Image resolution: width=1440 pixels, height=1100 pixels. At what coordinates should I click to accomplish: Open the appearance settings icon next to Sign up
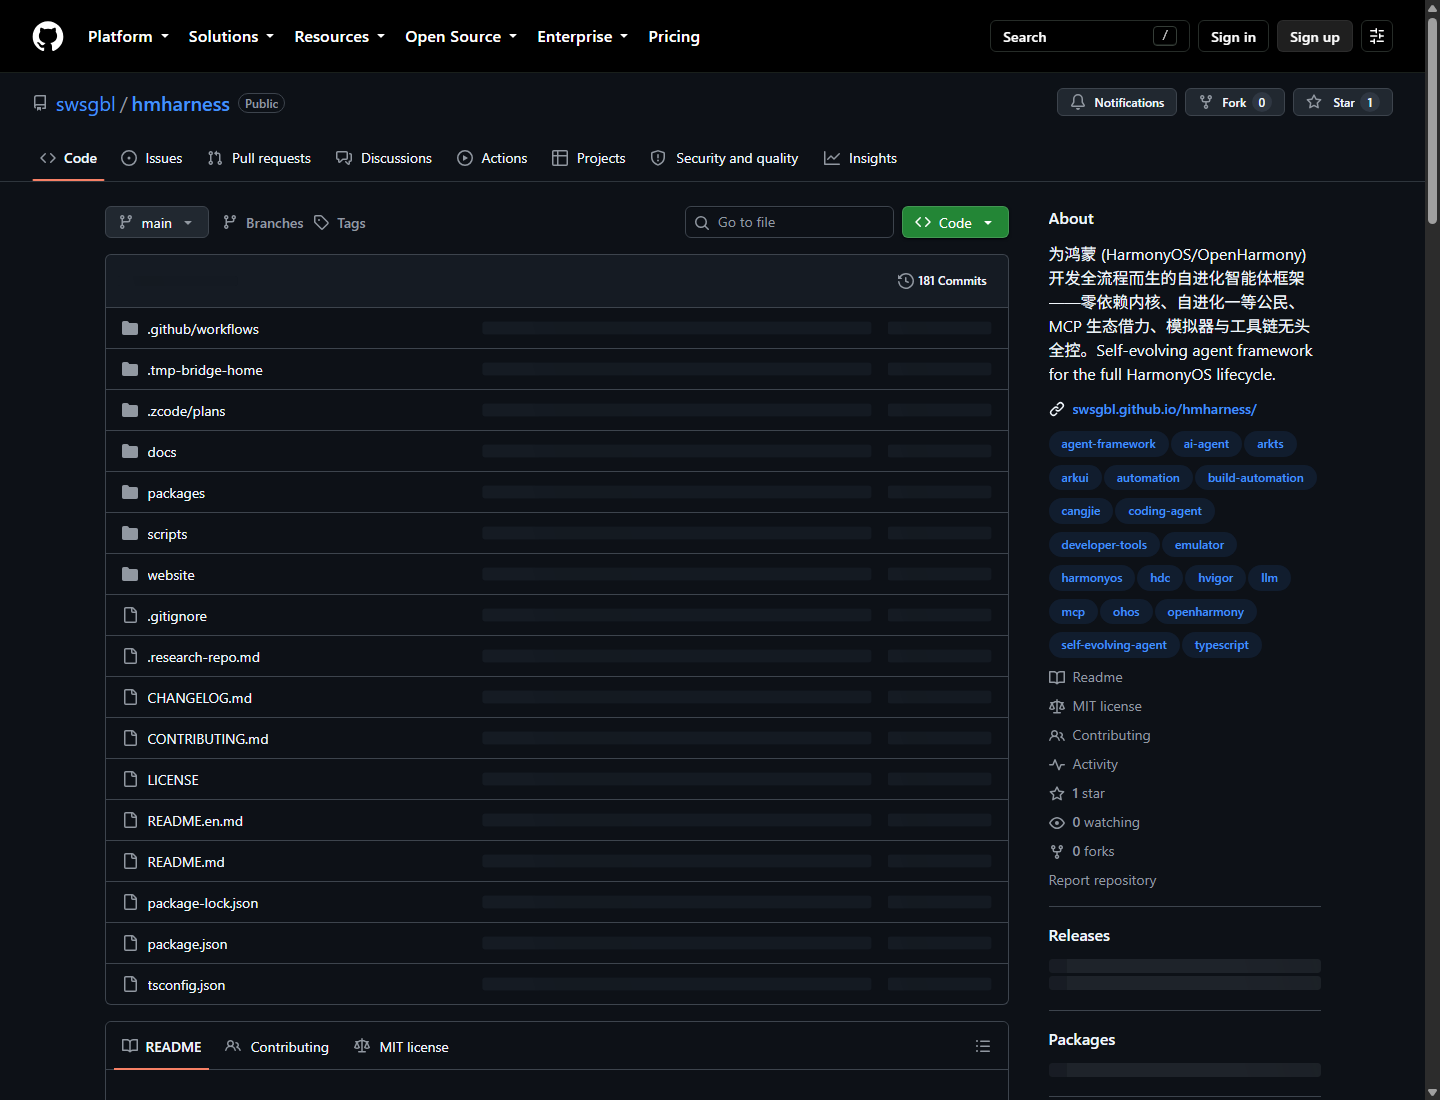tap(1377, 36)
